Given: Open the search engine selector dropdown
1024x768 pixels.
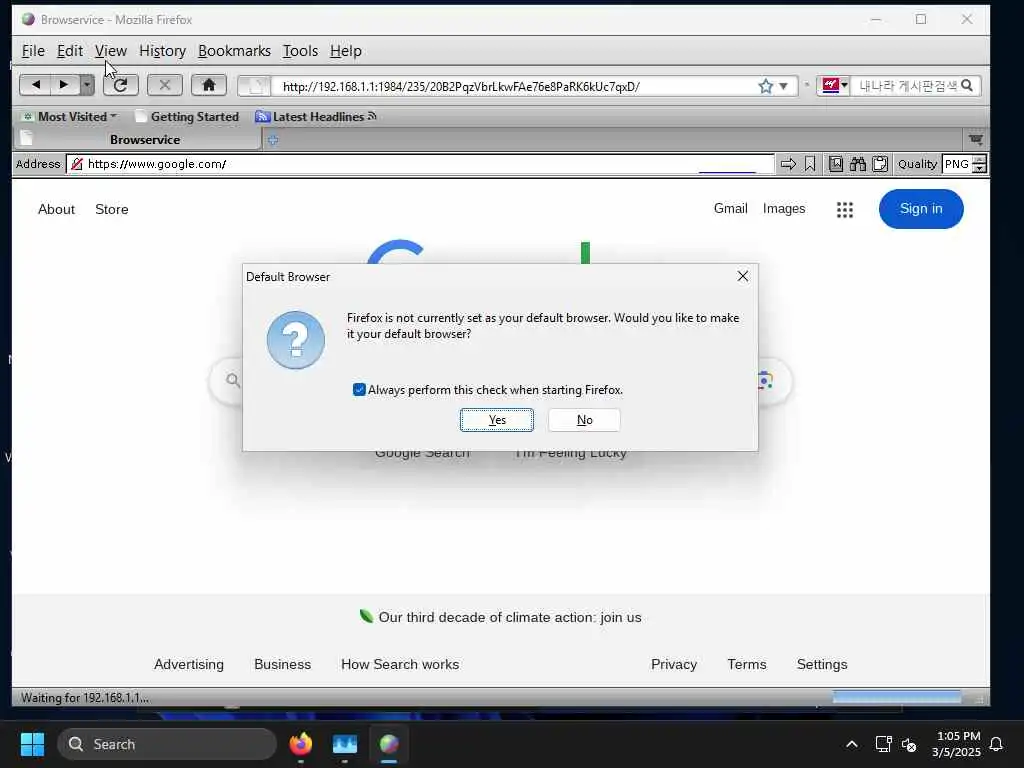Looking at the screenshot, I should point(834,86).
